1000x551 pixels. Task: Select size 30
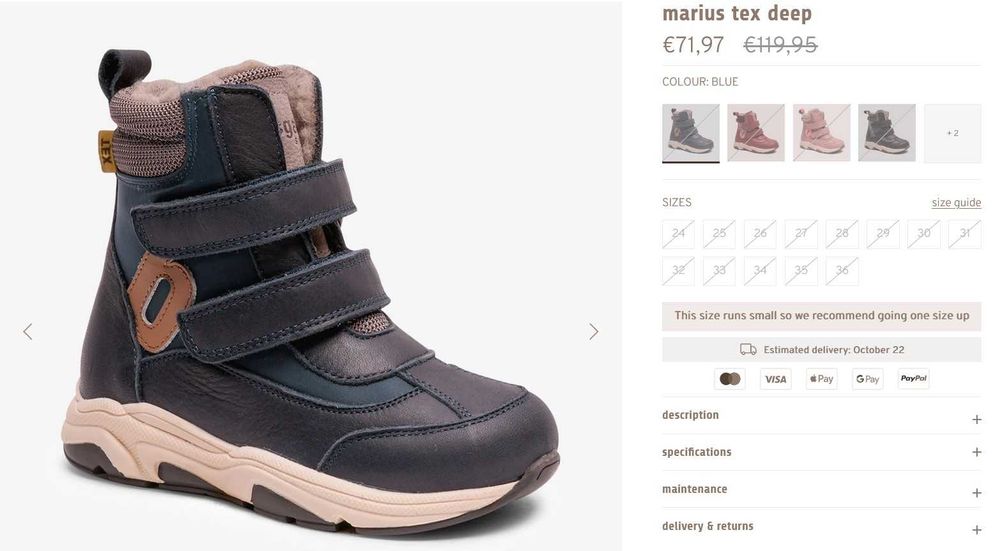923,234
